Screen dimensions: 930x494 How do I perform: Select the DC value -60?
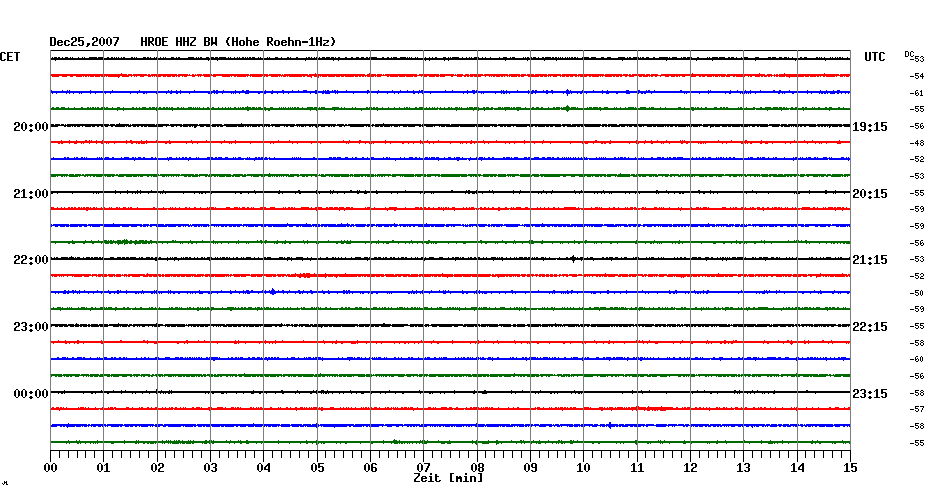coord(917,359)
